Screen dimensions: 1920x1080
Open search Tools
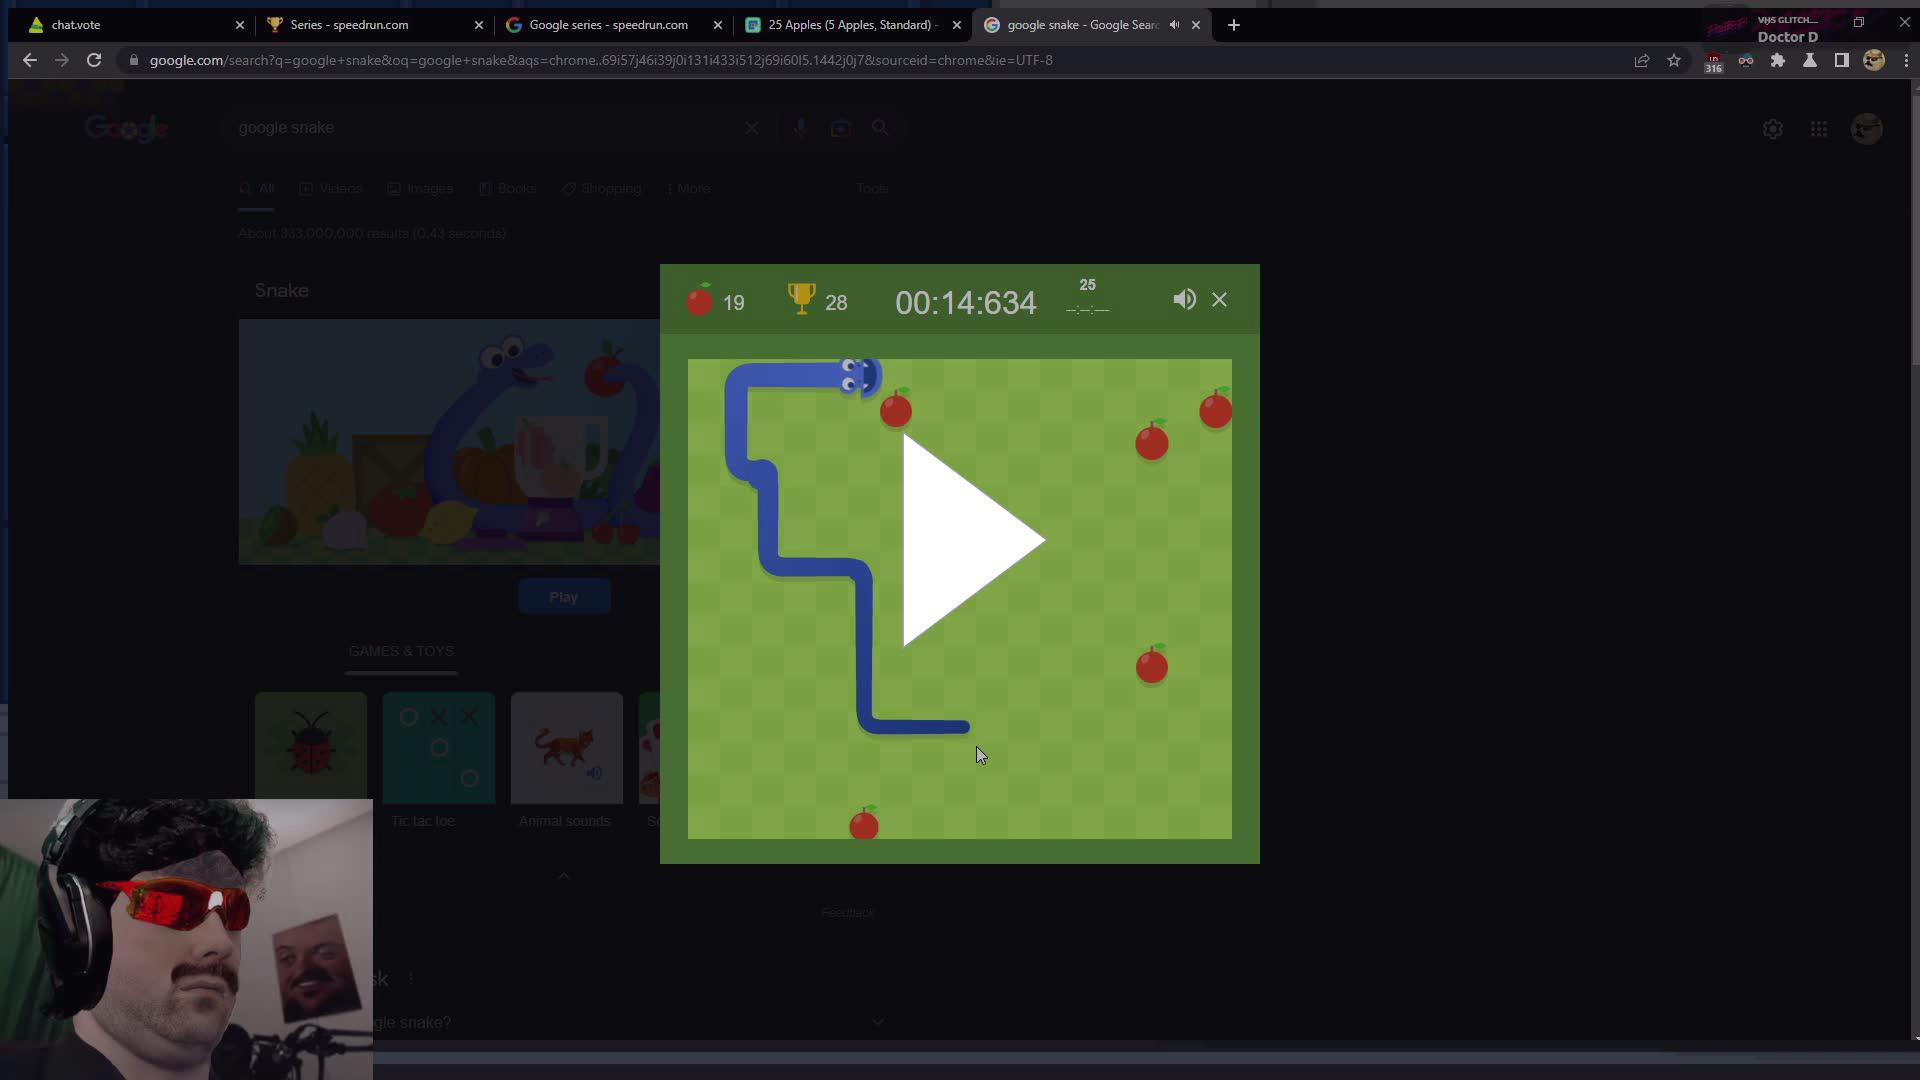(872, 188)
